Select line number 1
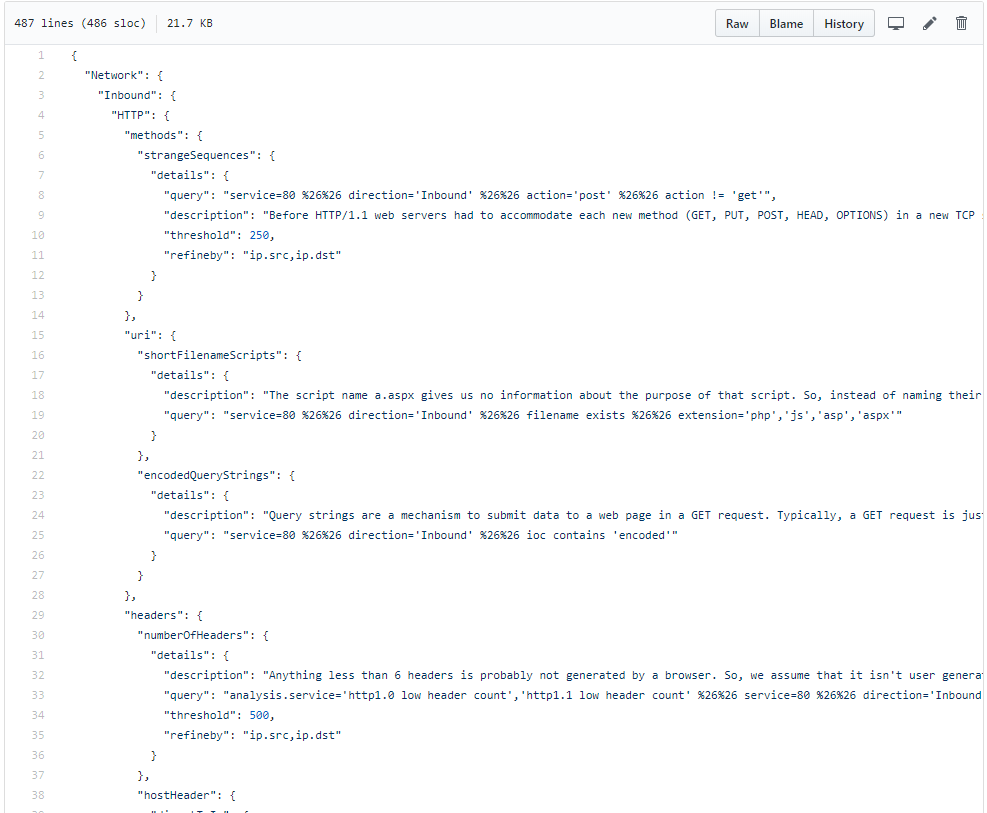The height and width of the screenshot is (813, 987). tap(40, 55)
